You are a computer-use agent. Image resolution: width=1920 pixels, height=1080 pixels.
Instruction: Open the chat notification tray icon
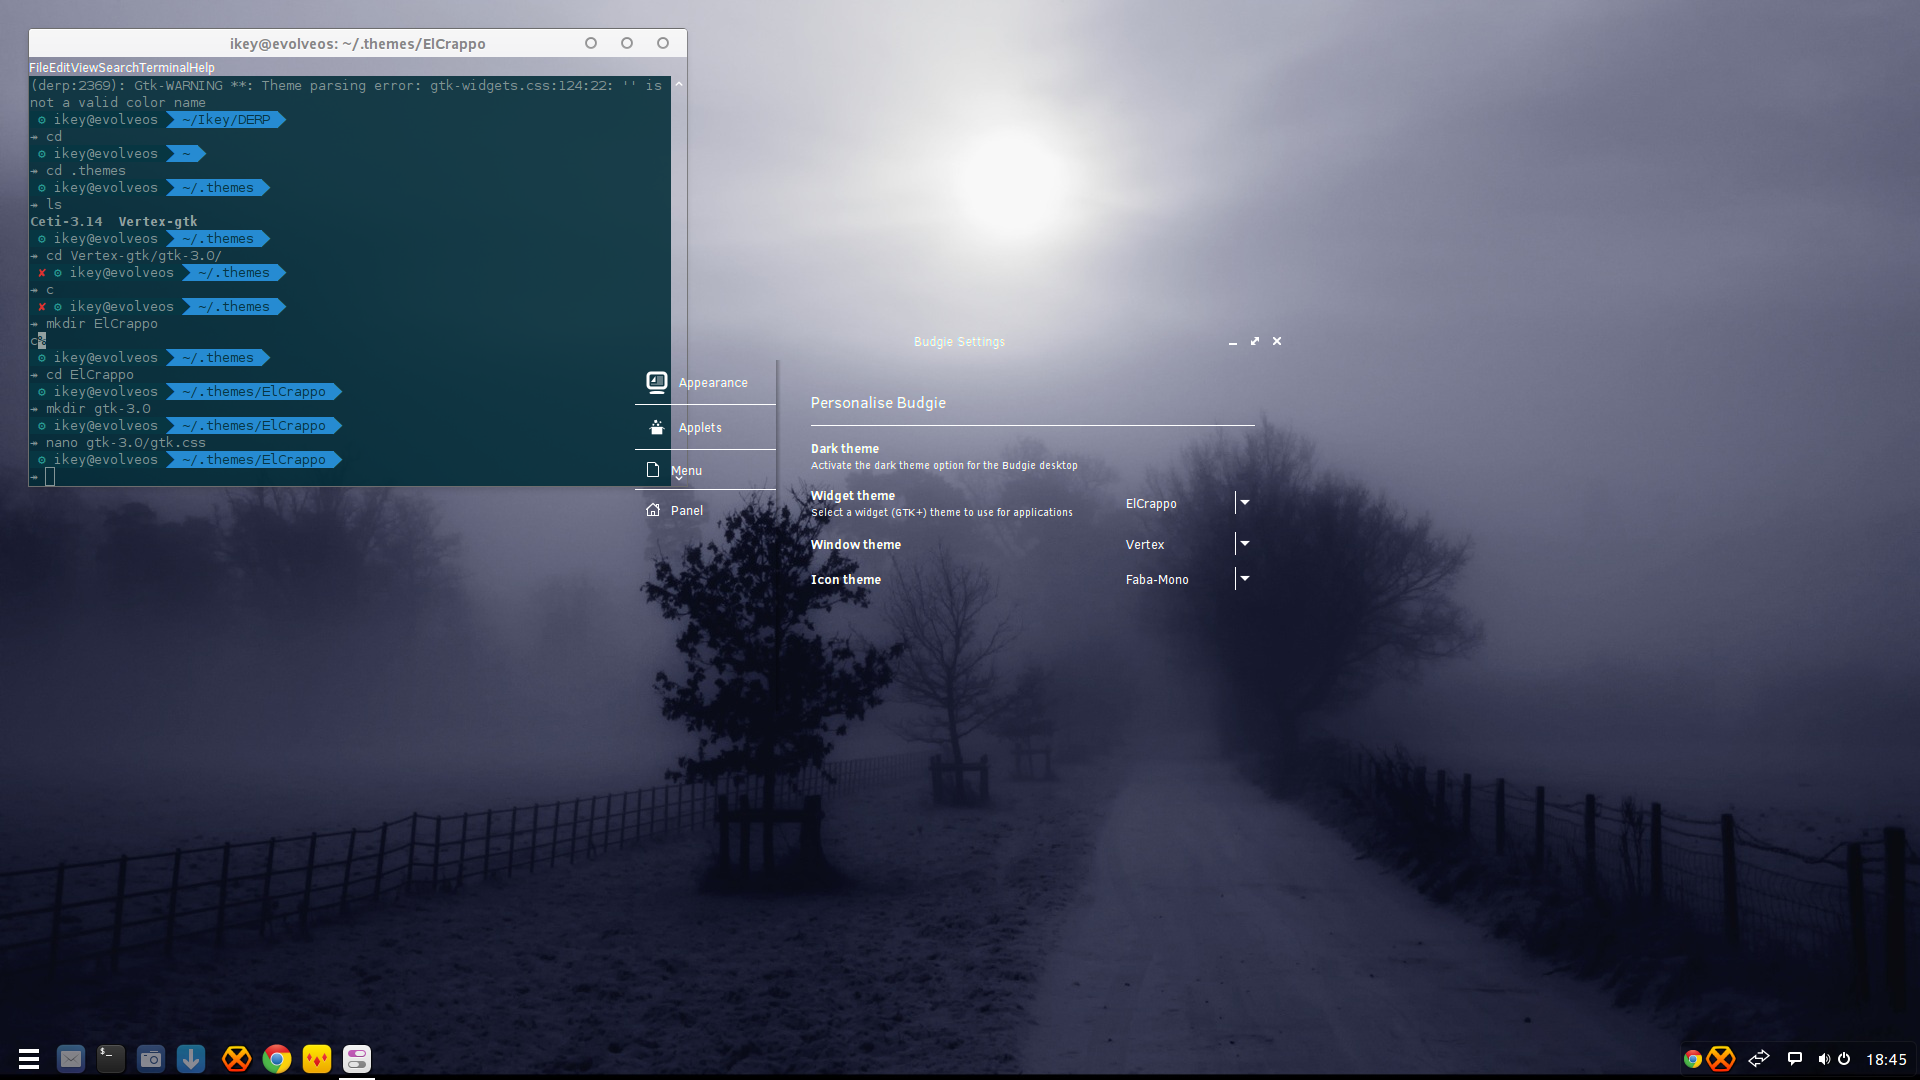[x=1795, y=1058]
